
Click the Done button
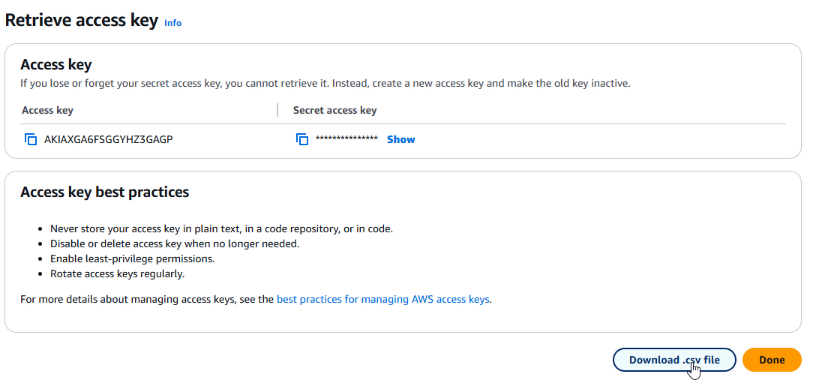coord(772,360)
